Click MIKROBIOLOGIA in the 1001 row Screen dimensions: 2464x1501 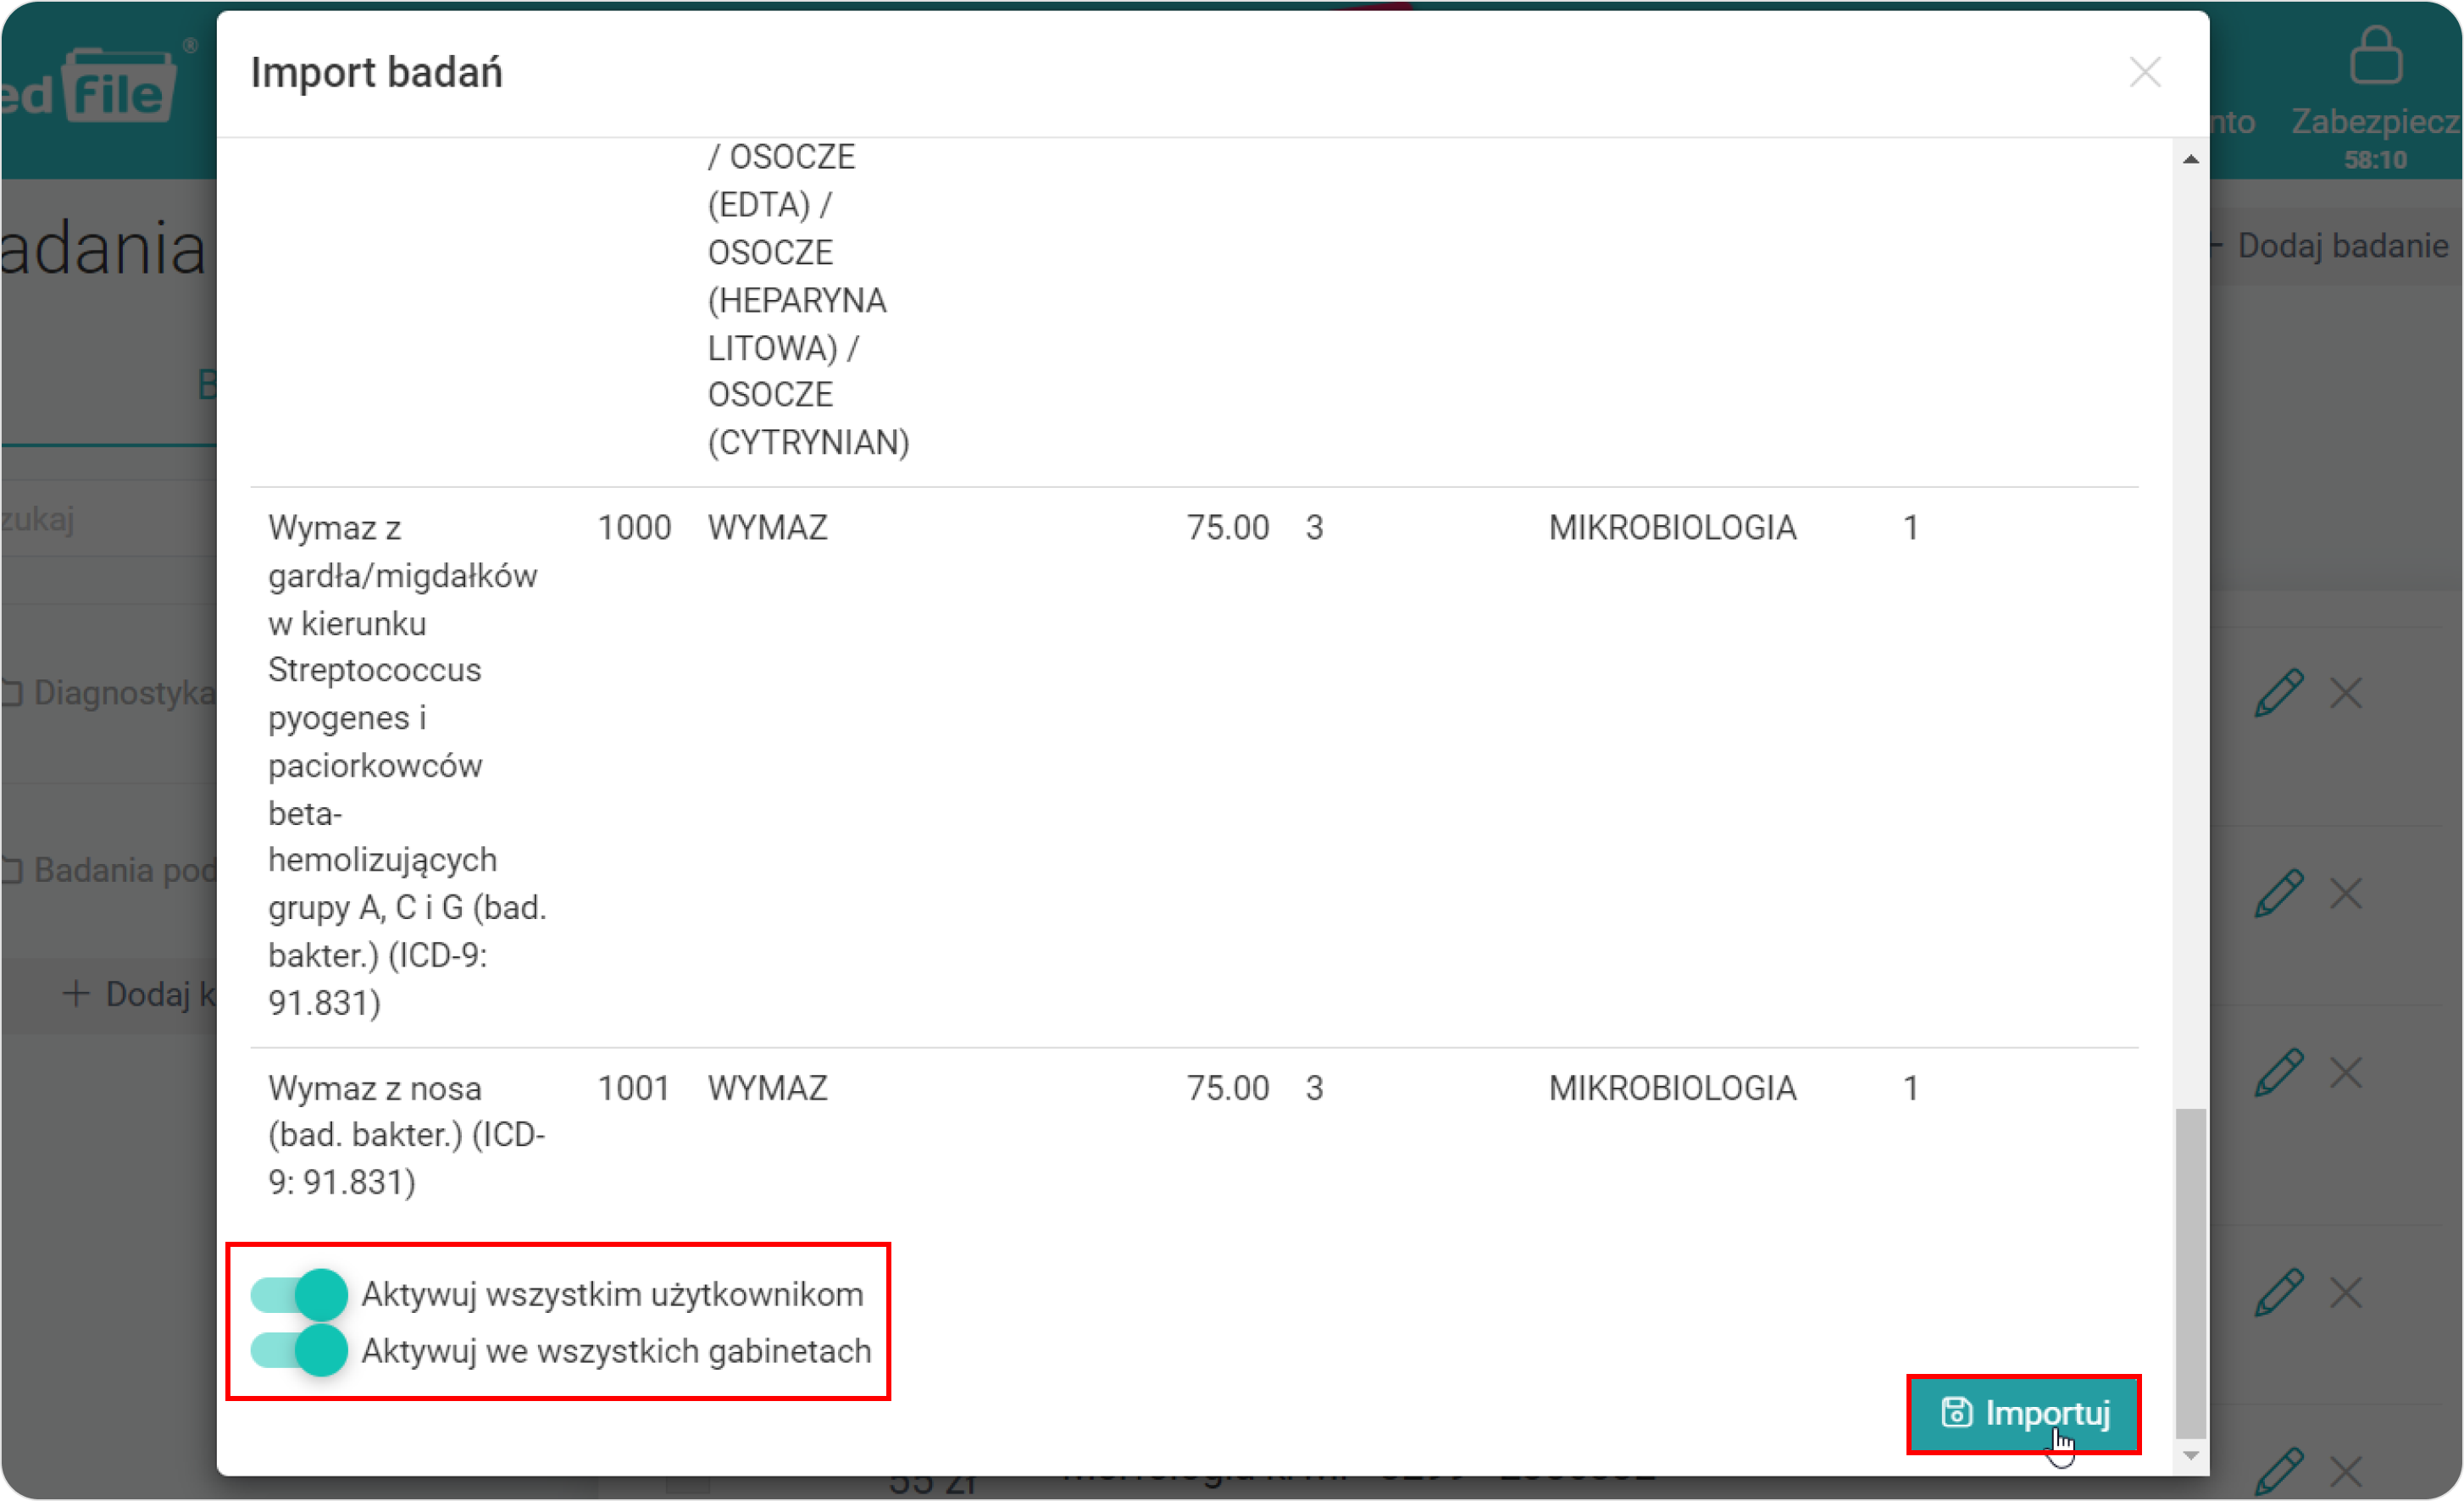click(x=1672, y=1088)
